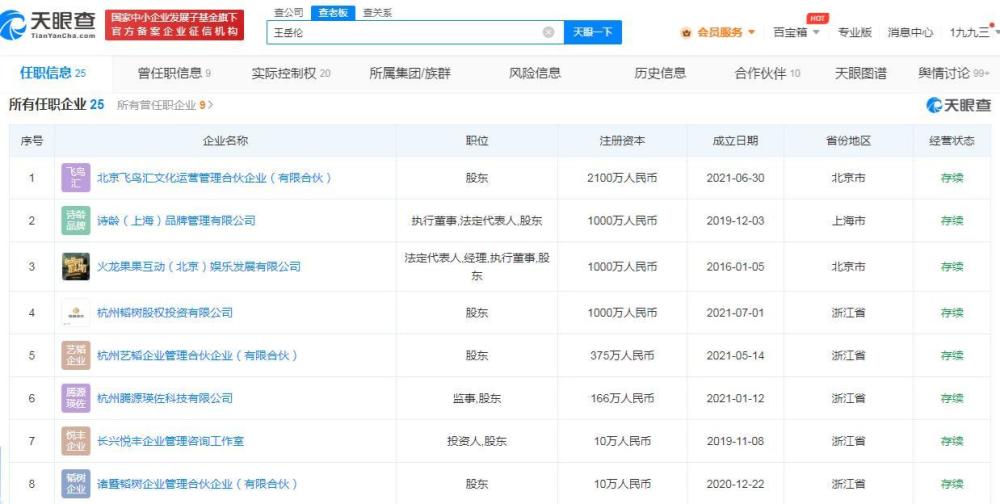Open the 风险信息 tab
The width and height of the screenshot is (1000, 504).
pyautogui.click(x=535, y=73)
